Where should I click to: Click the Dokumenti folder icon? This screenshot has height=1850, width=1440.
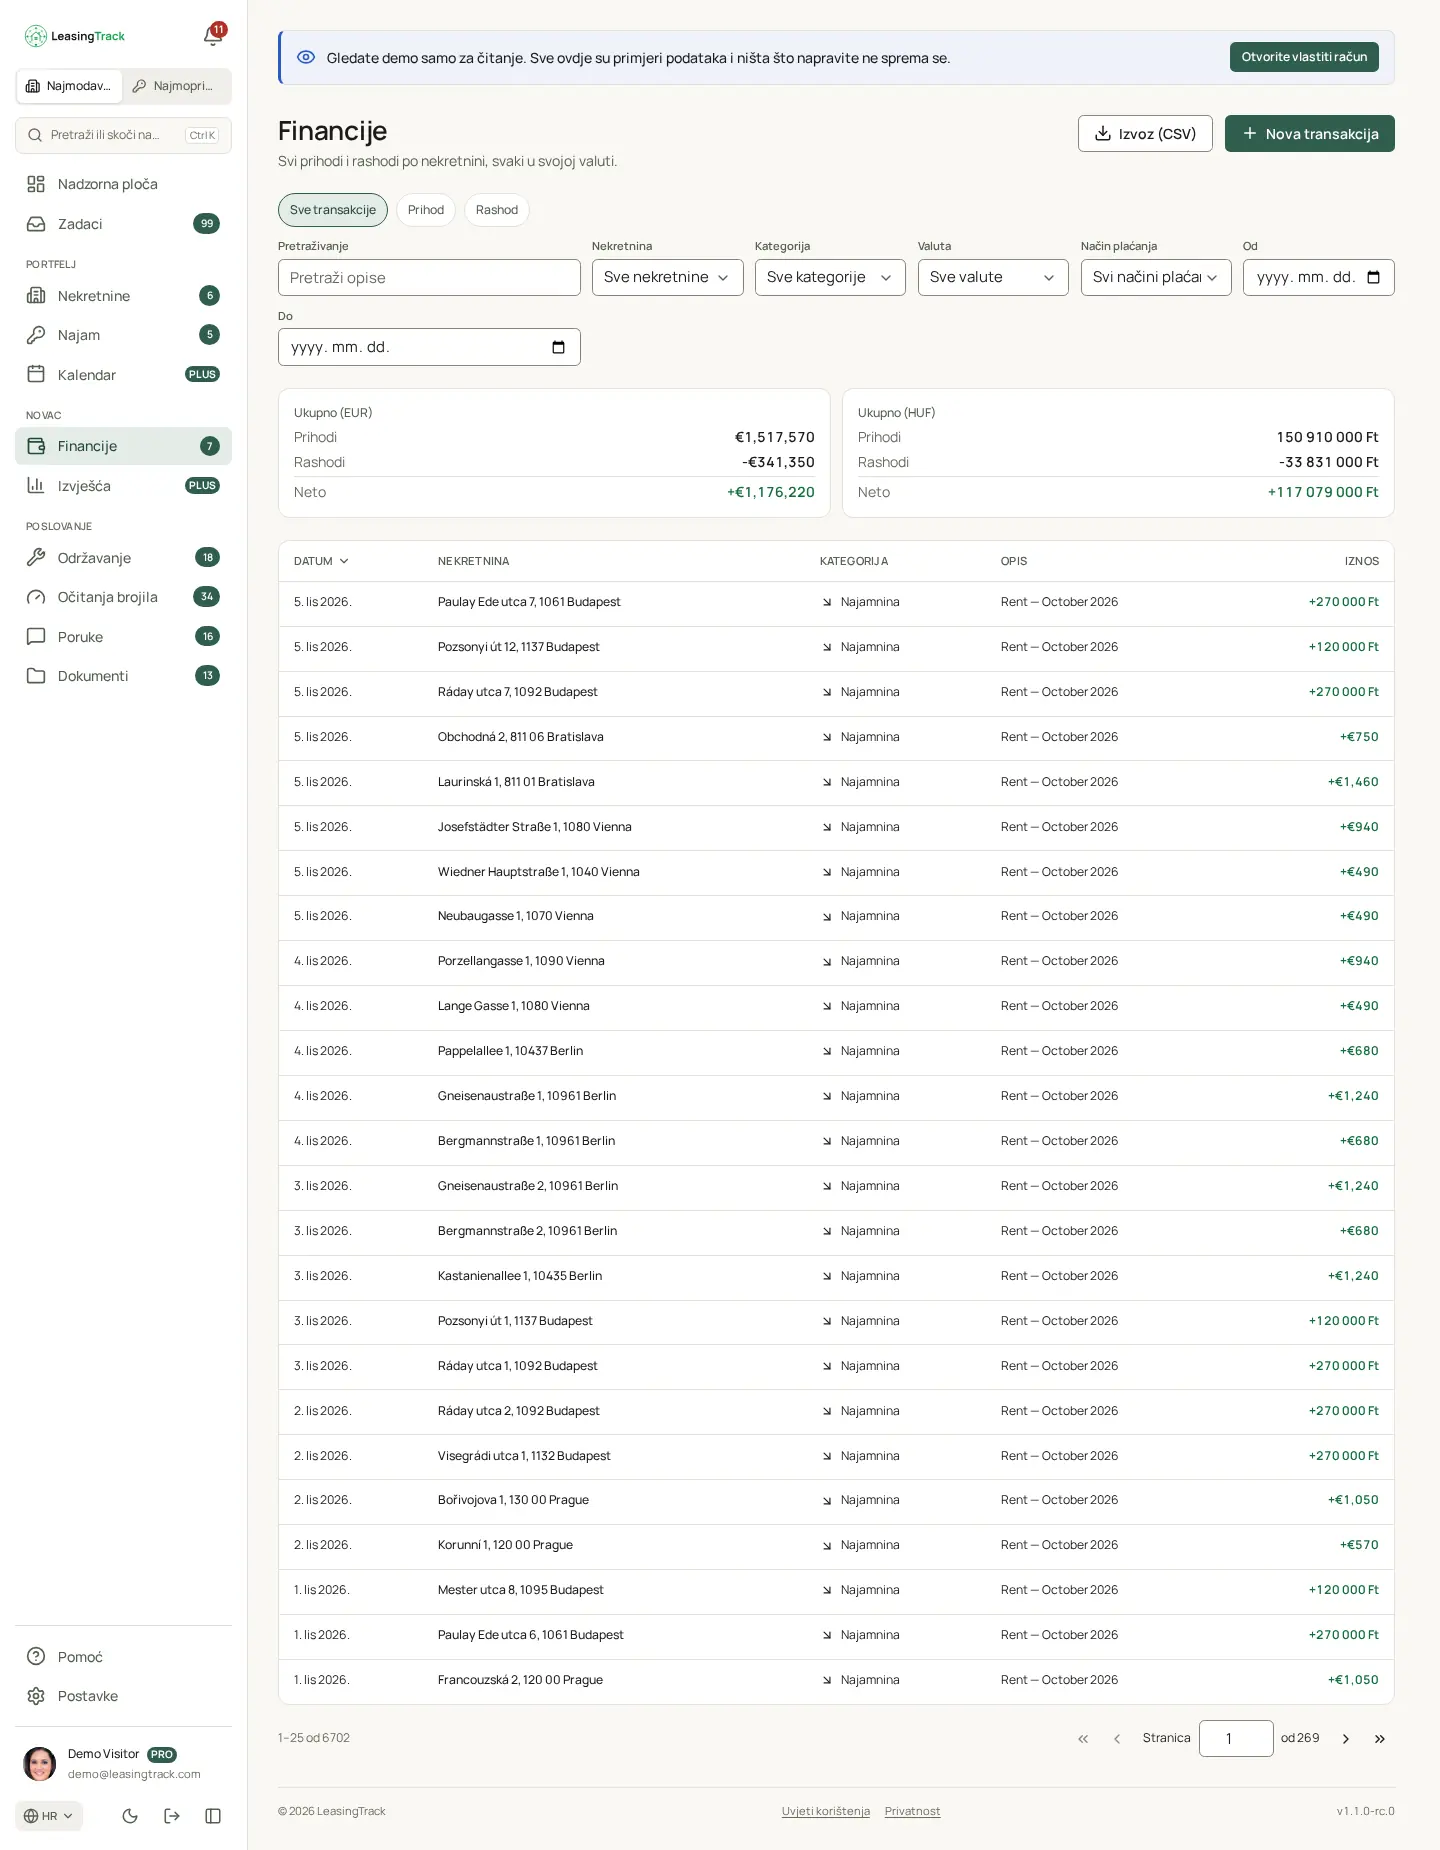coord(36,676)
